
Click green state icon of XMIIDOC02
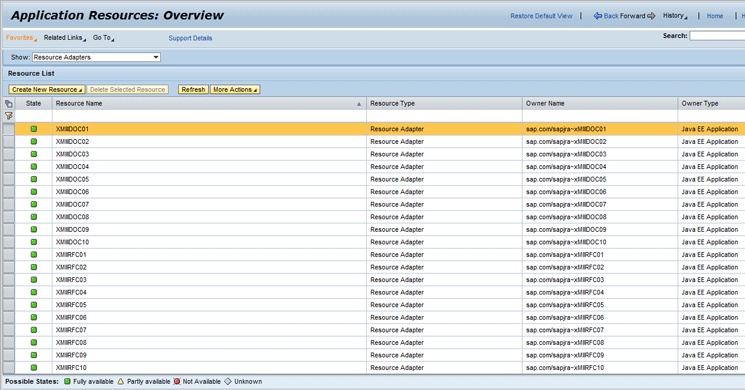pos(34,142)
